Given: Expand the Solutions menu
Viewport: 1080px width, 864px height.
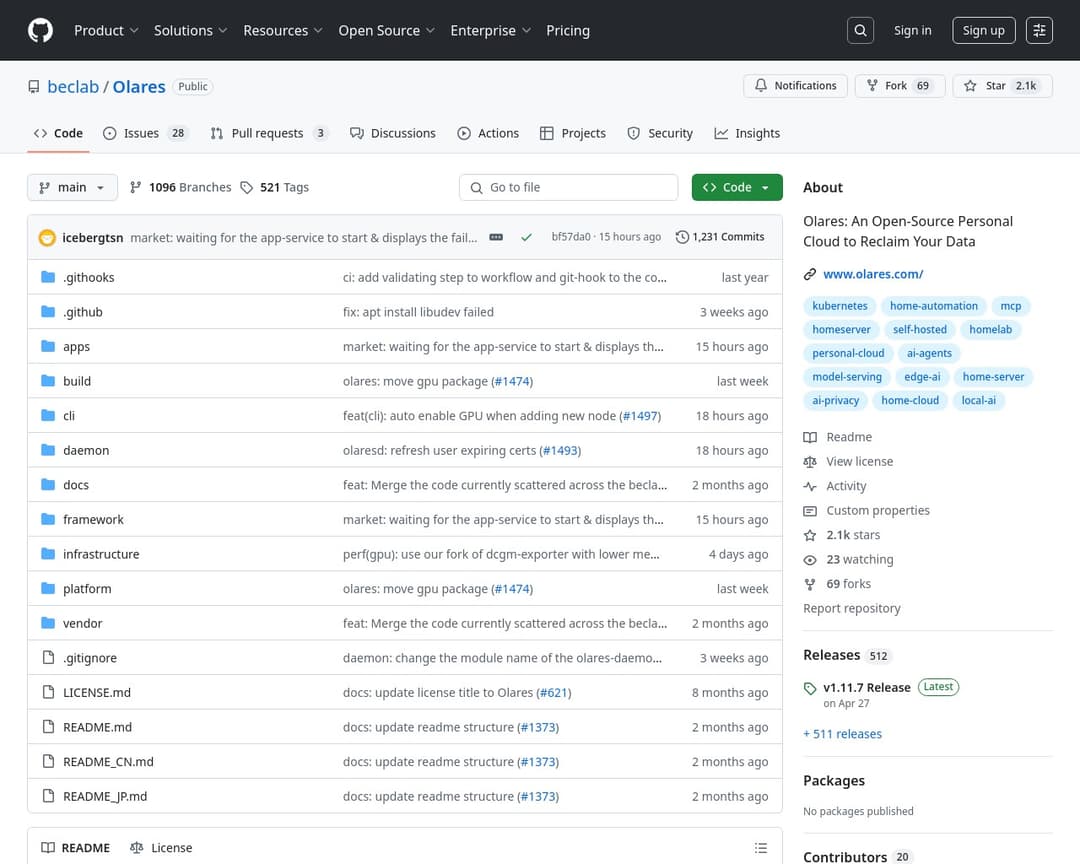Looking at the screenshot, I should (190, 30).
